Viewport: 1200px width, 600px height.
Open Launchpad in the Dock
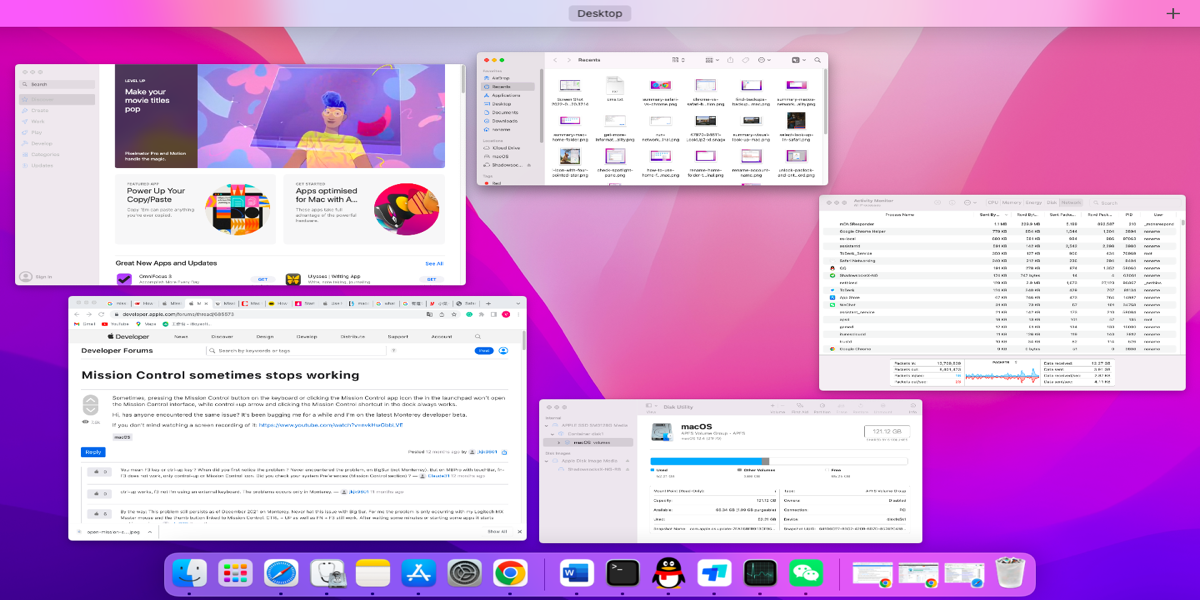235,573
